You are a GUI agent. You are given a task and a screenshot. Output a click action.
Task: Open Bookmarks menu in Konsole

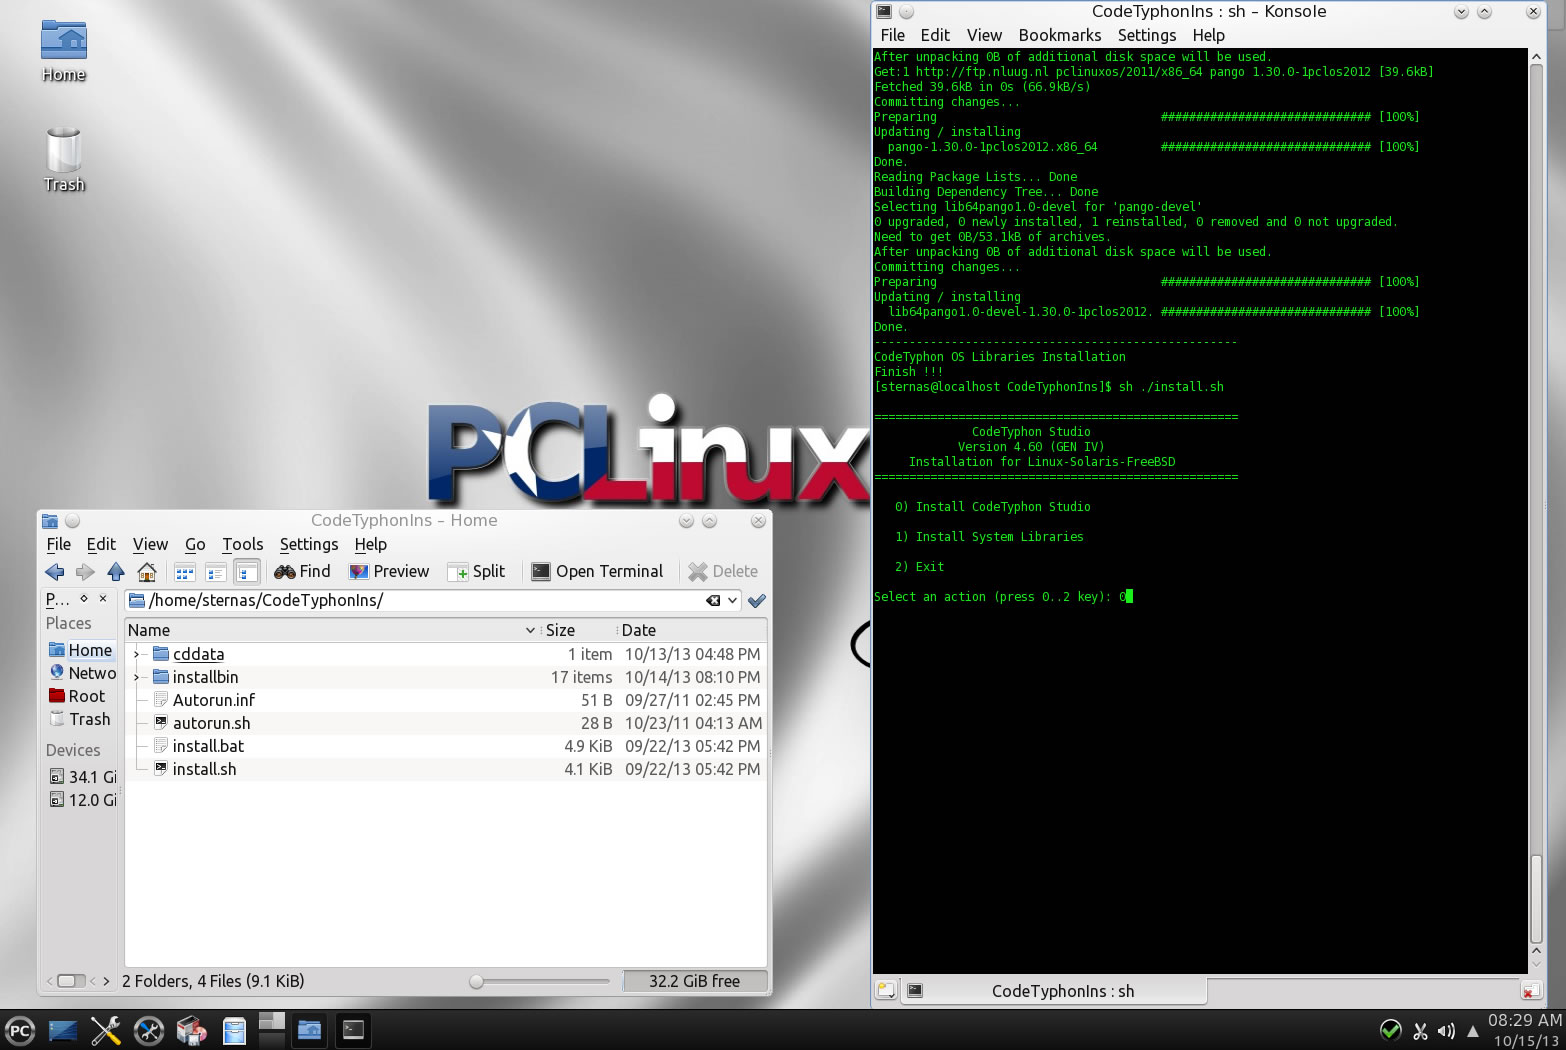click(x=1060, y=35)
